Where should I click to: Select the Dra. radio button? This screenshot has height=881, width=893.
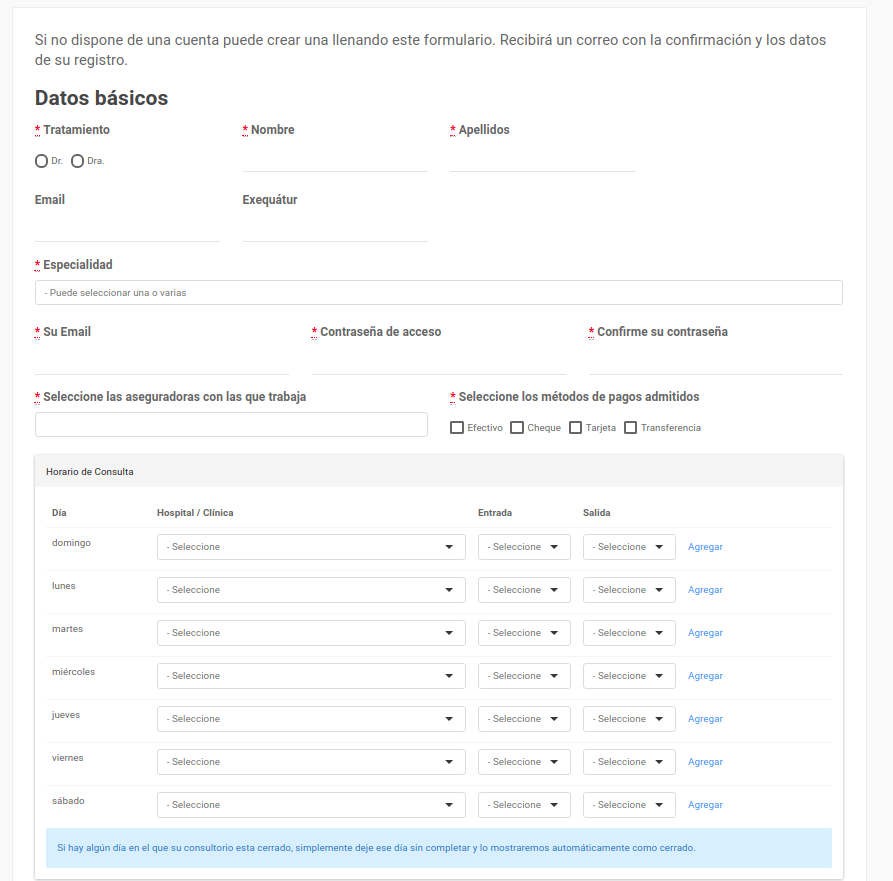click(77, 161)
